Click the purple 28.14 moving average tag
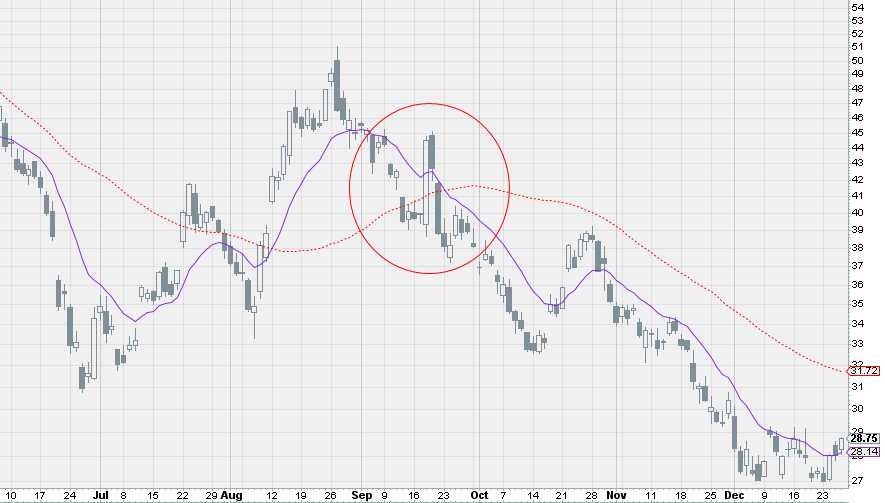This screenshot has height=503, width=885. [863, 452]
